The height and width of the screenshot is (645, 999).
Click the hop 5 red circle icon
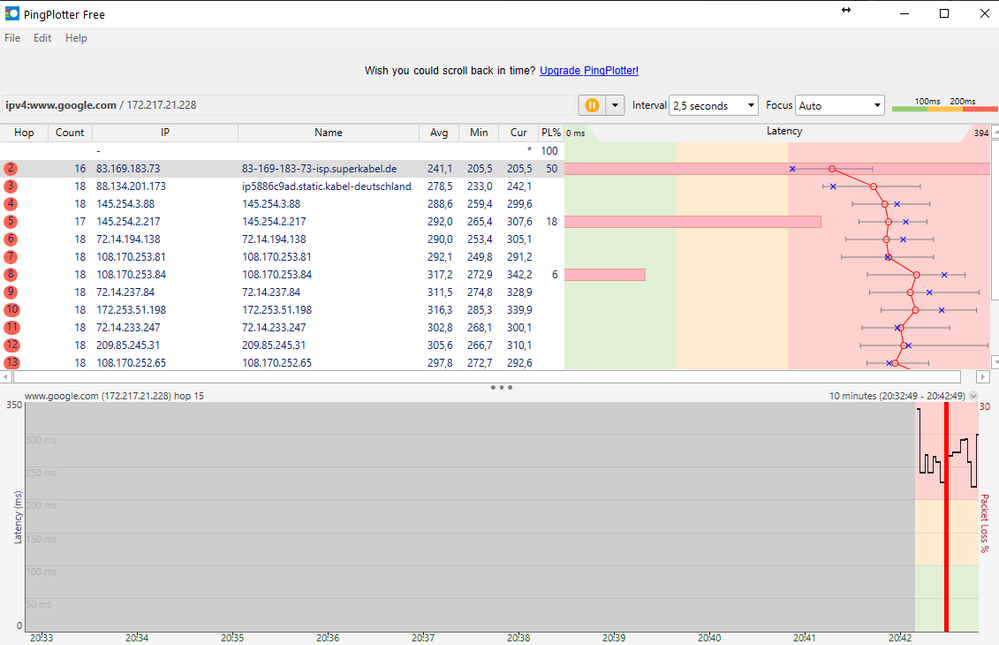(x=10, y=221)
